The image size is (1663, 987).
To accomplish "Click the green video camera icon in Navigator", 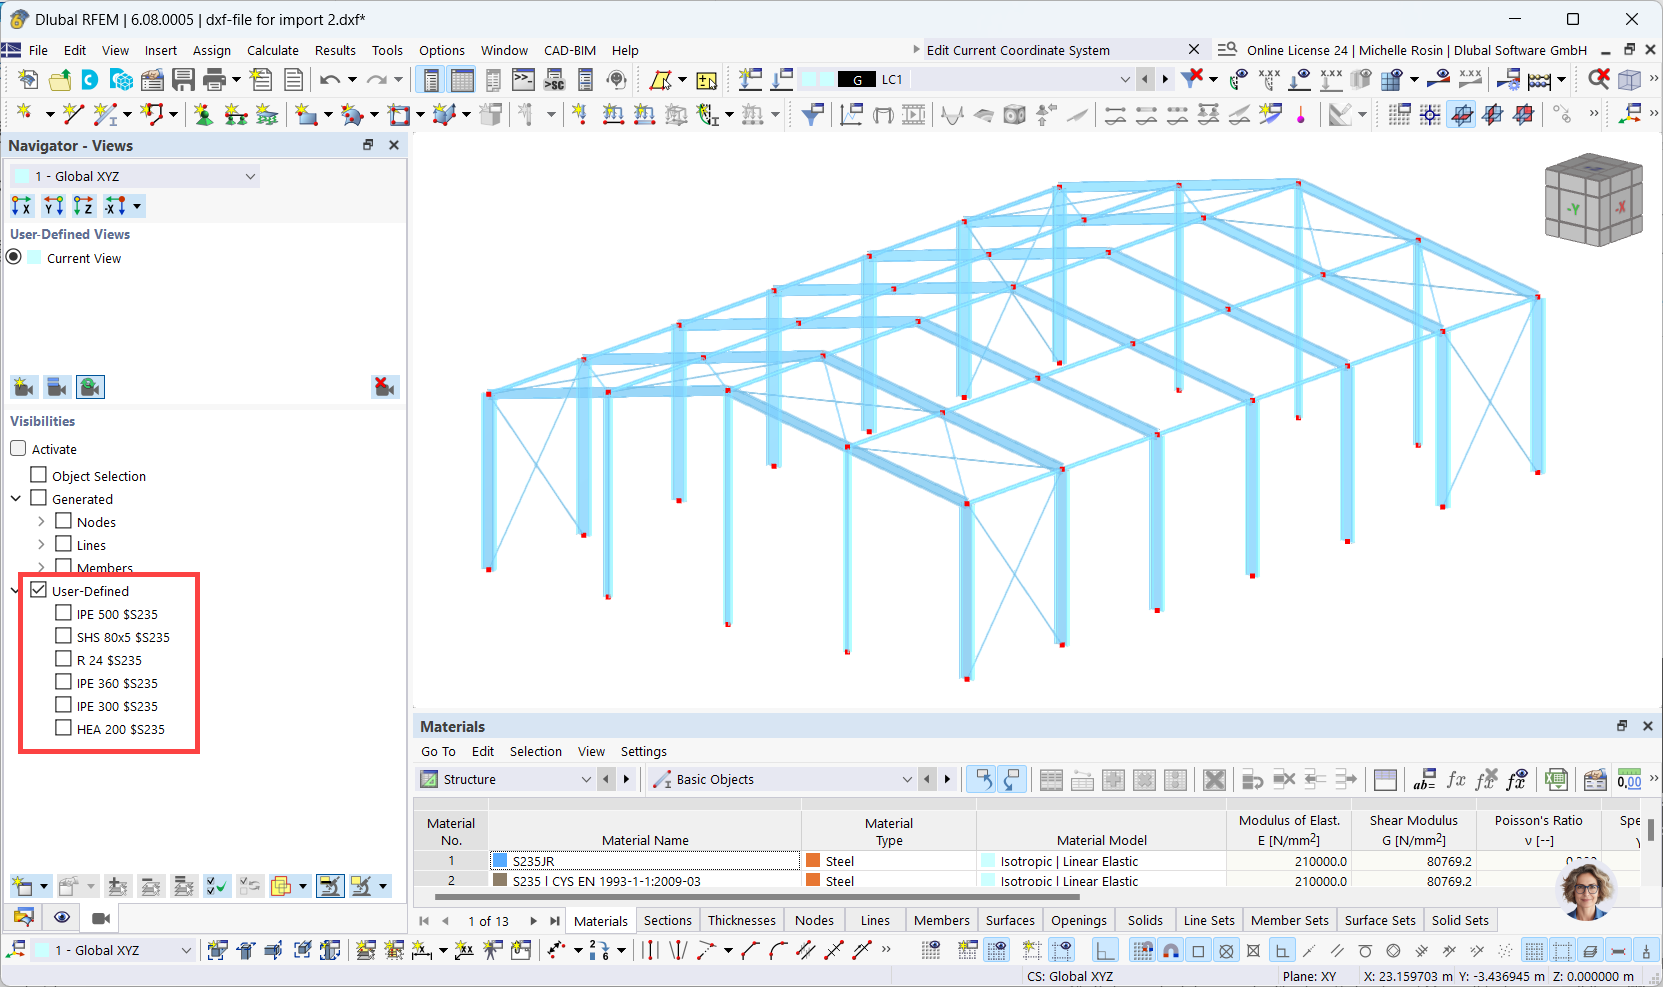I will coord(90,387).
